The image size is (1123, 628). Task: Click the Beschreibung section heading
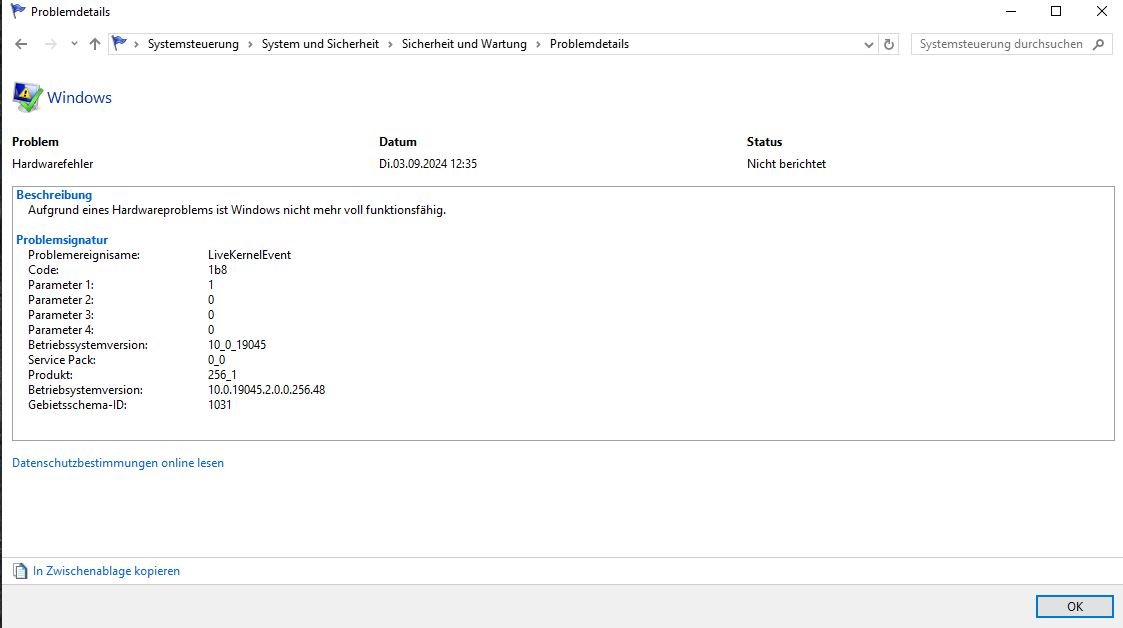tap(54, 195)
